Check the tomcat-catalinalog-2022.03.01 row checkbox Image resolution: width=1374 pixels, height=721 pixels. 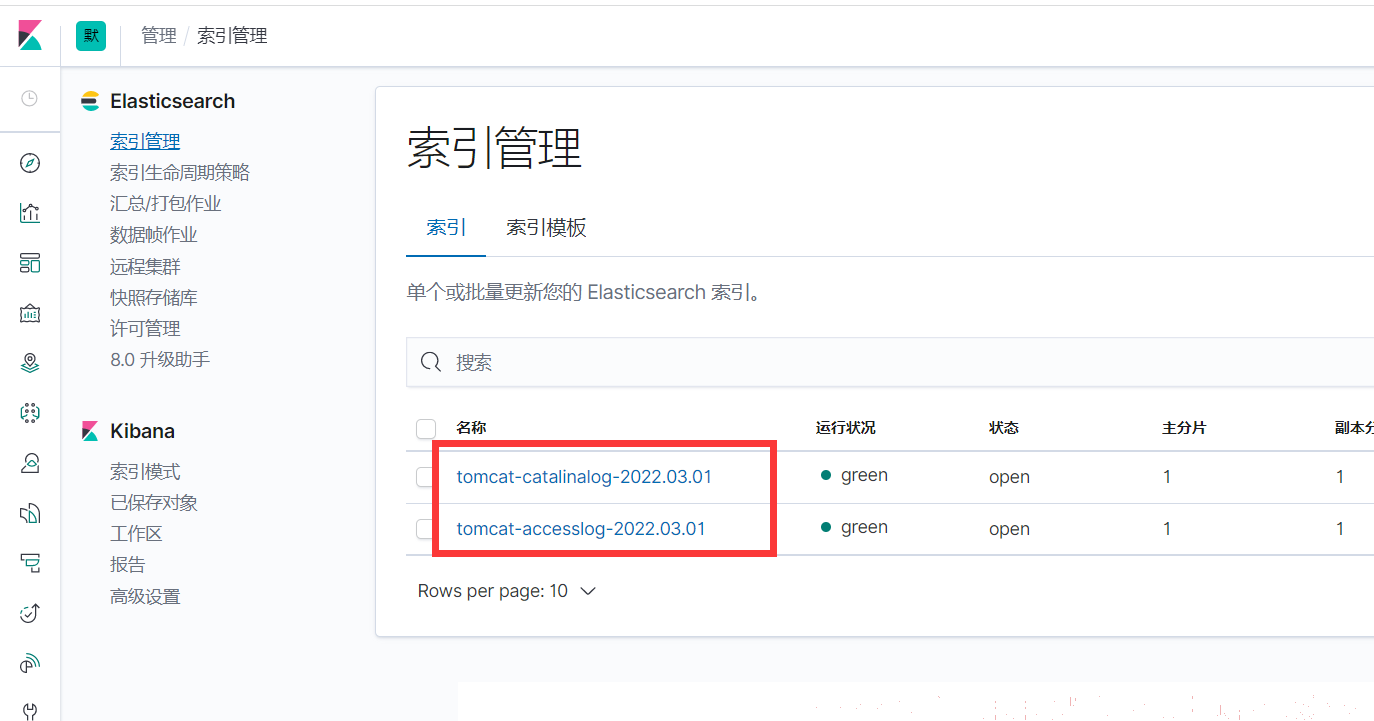point(426,477)
